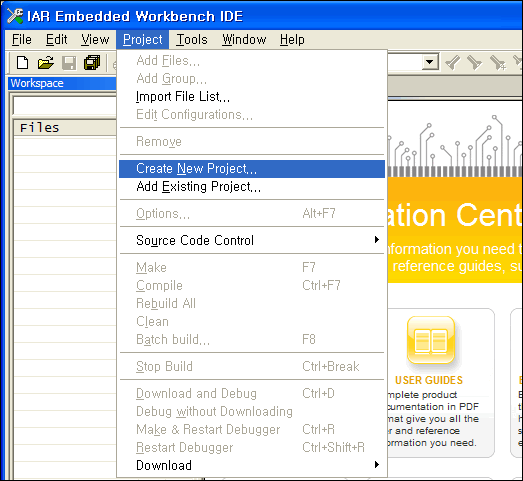Click the disabled Clean entry
Image resolution: width=523 pixels, height=481 pixels.
tap(252, 322)
